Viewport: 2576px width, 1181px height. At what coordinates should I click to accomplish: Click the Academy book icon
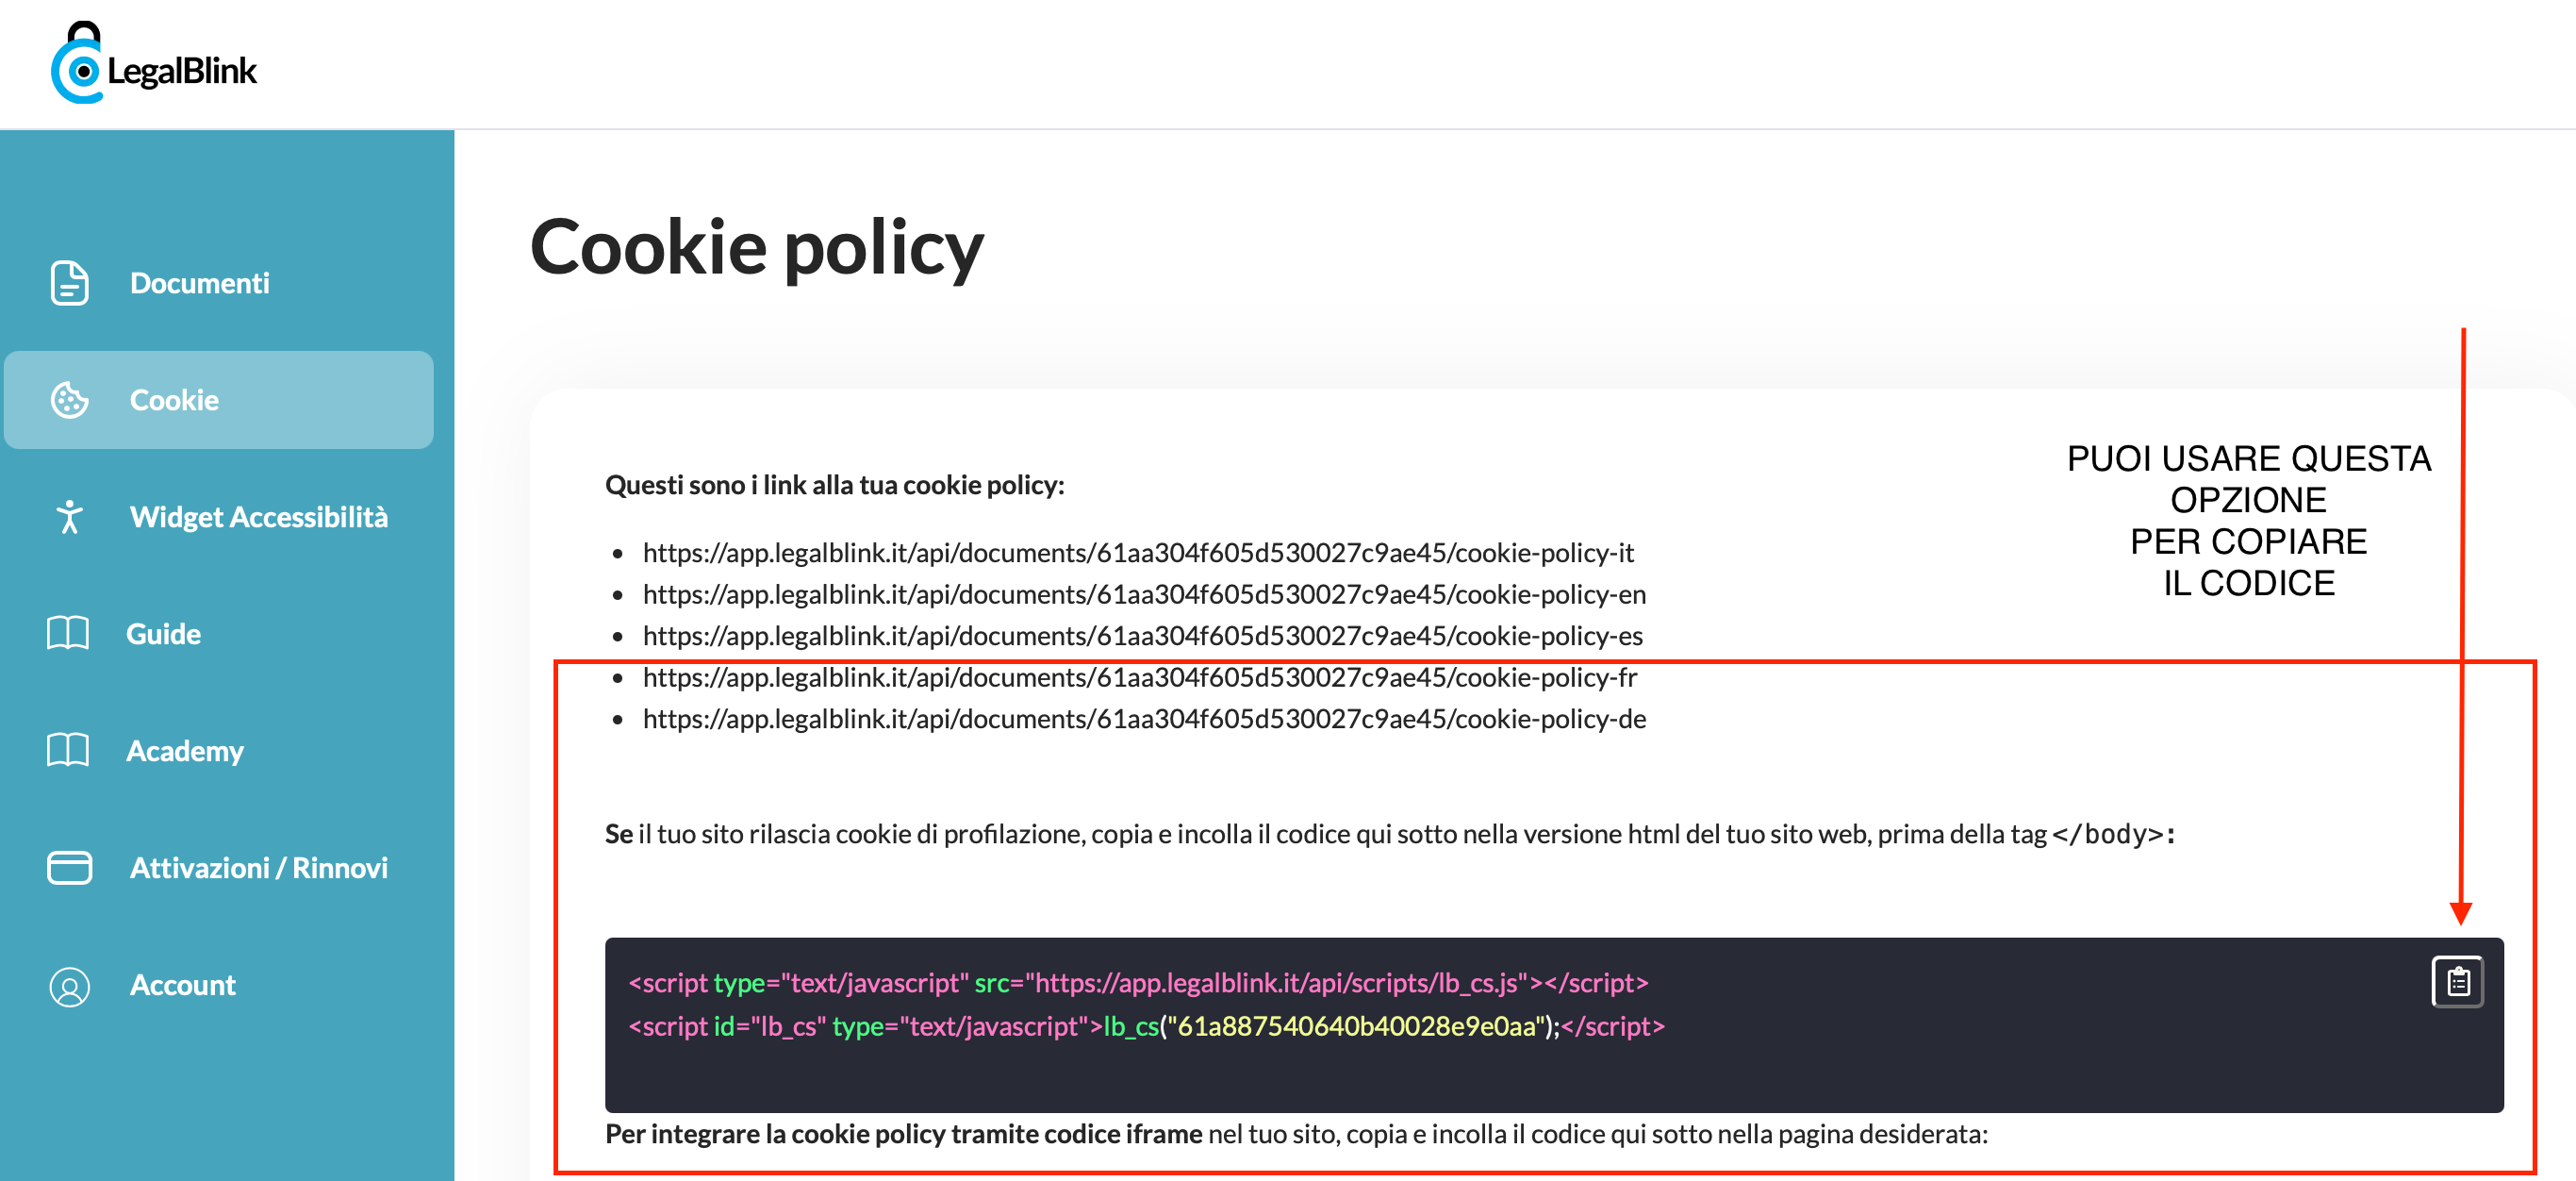(68, 751)
